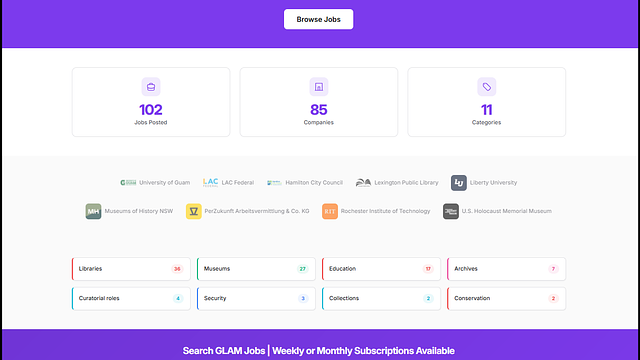This screenshot has width=640, height=360.
Task: Click the 4 count badge on Curatorial roles
Action: (x=178, y=298)
